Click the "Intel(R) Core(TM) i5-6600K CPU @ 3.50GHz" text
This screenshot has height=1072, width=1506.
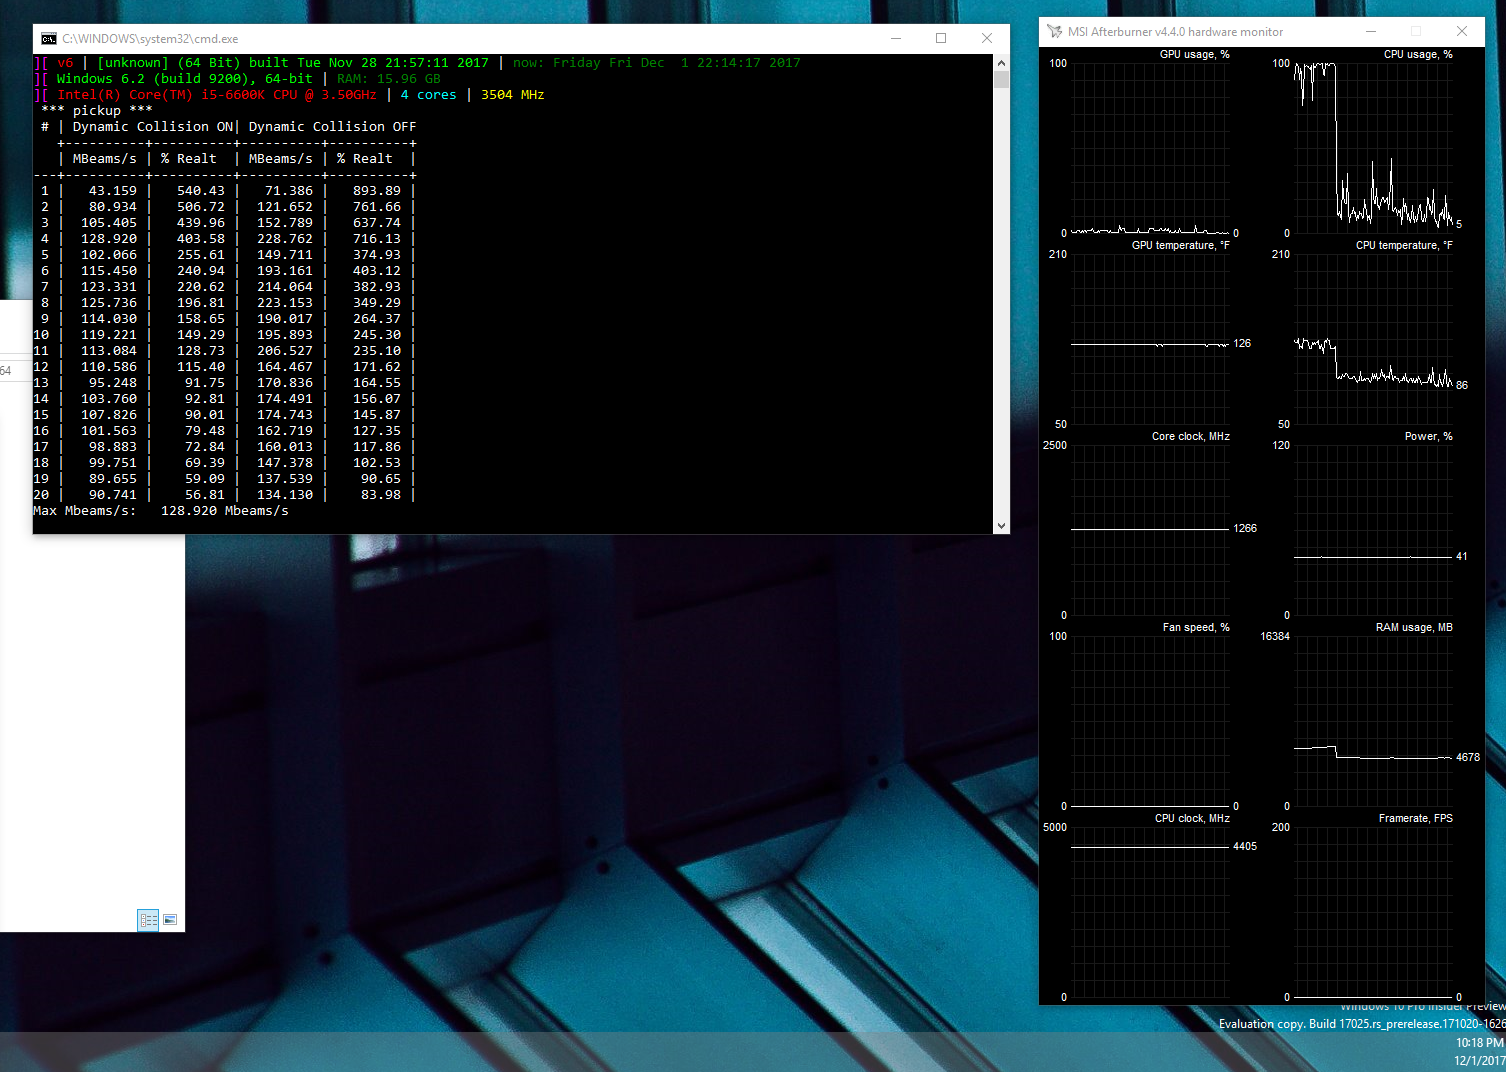coord(217,95)
